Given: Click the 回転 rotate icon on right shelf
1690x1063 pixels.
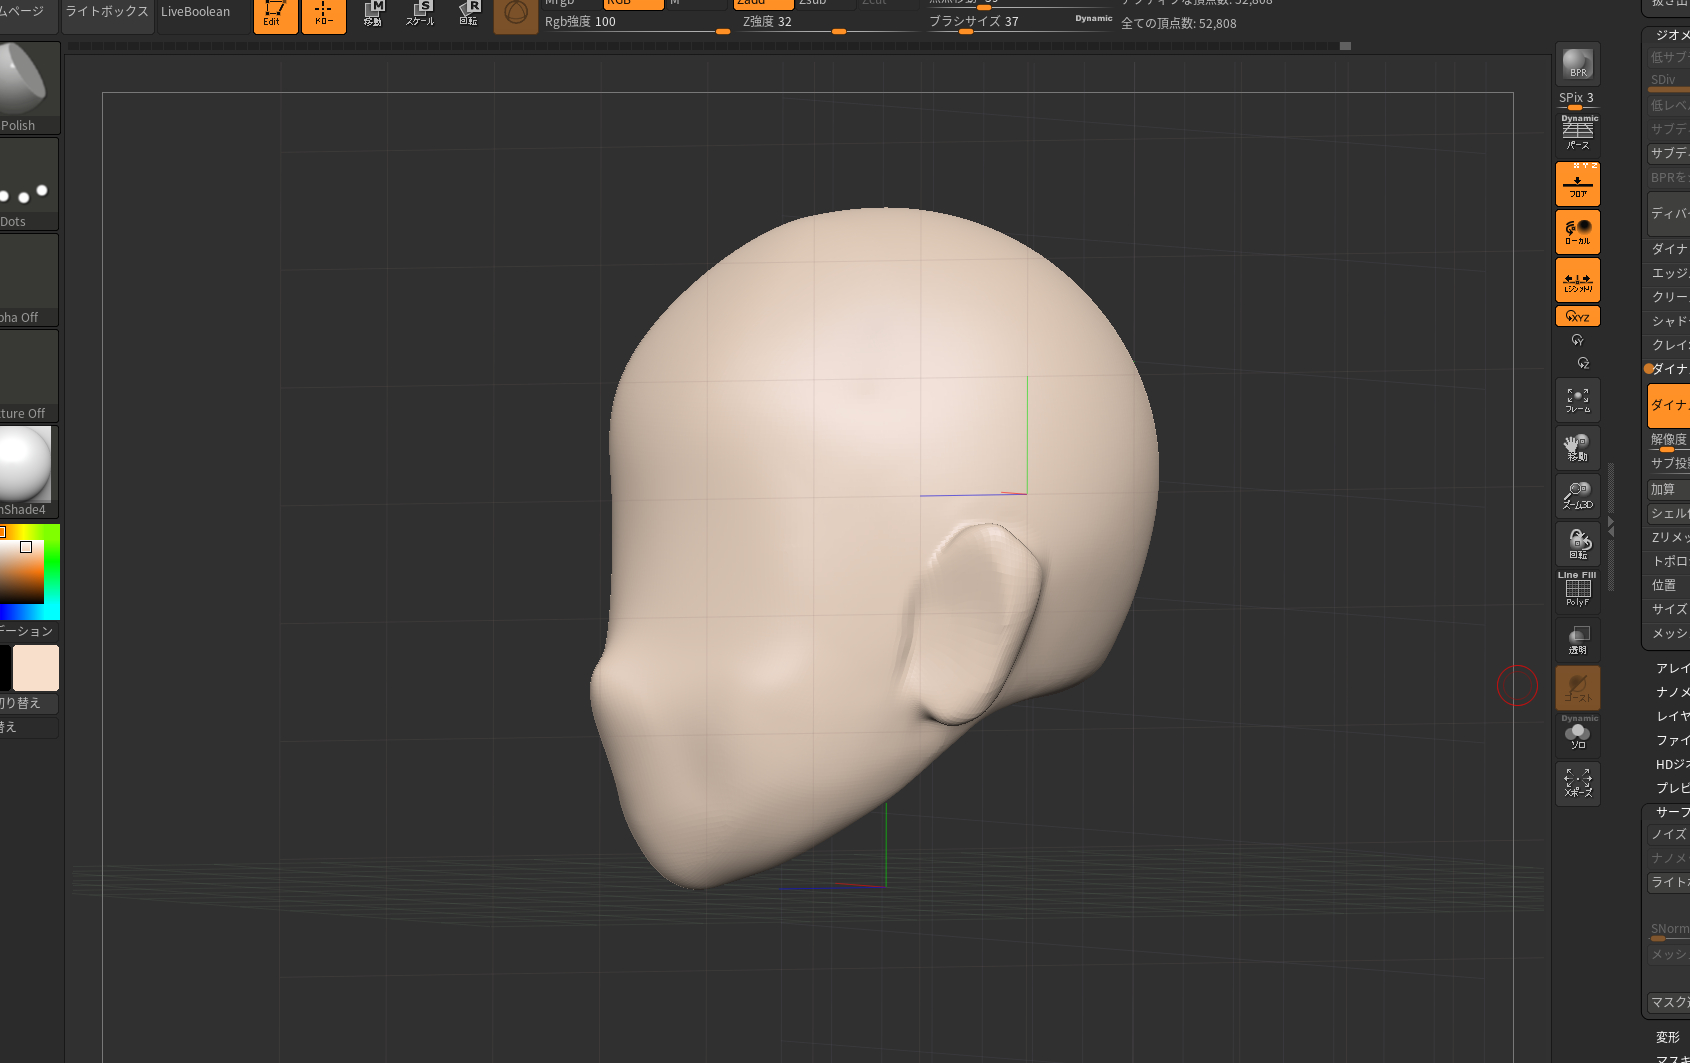Looking at the screenshot, I should (x=1578, y=544).
